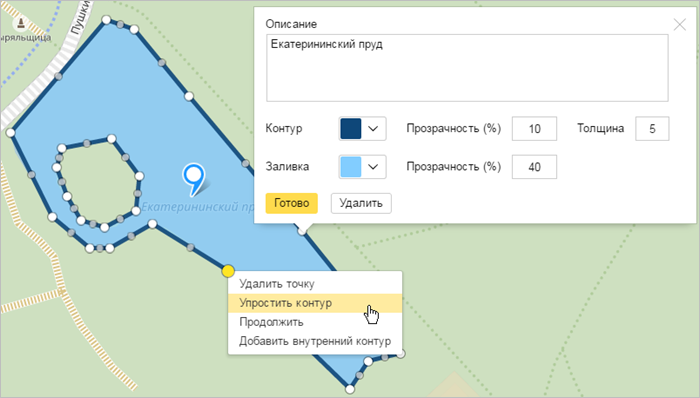This screenshot has height=398, width=700.
Task: Select Добавить внутренний контур option
Action: coord(315,341)
